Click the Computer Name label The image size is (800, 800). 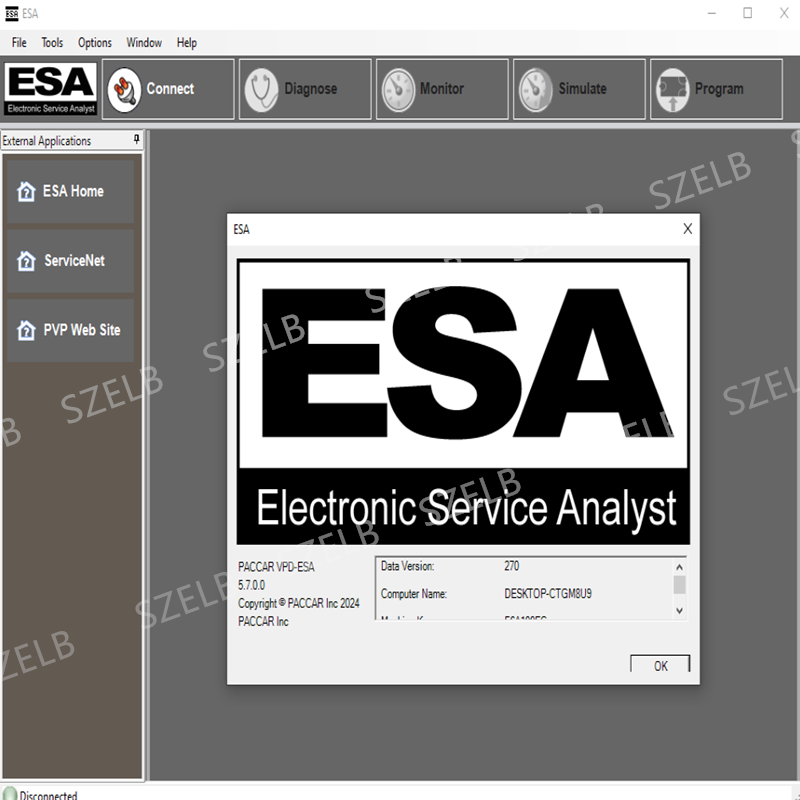pos(414,594)
